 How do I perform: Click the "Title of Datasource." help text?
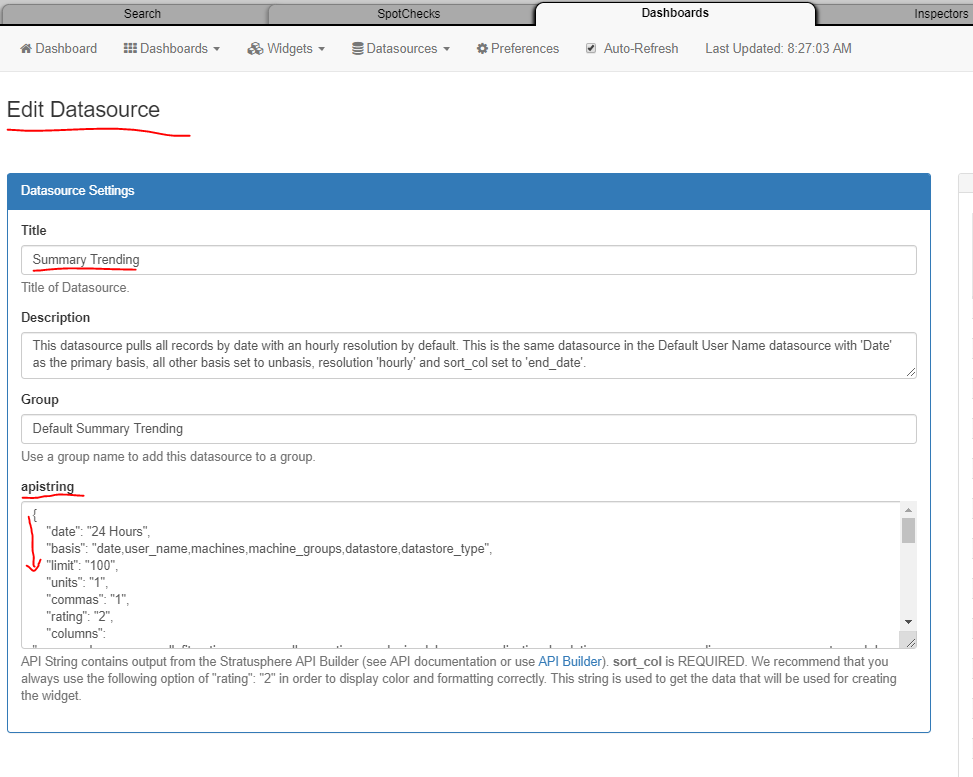pos(75,287)
